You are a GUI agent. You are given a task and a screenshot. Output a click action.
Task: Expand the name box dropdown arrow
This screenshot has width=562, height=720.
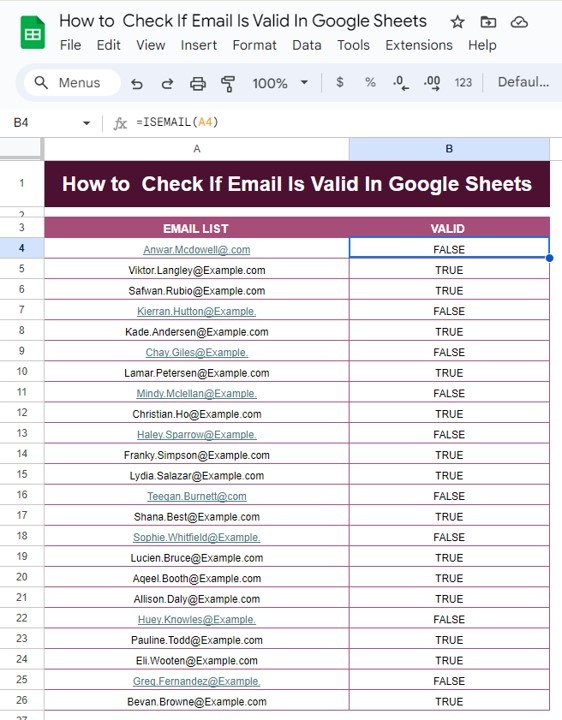pyautogui.click(x=86, y=123)
